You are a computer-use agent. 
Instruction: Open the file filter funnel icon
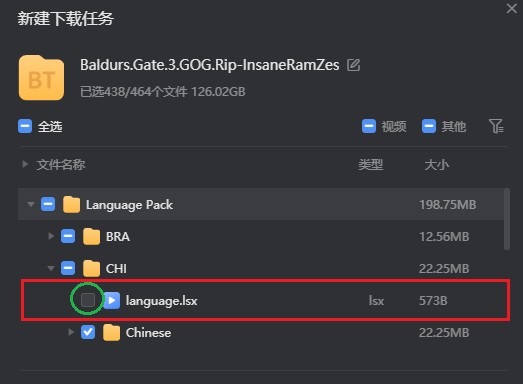[496, 126]
